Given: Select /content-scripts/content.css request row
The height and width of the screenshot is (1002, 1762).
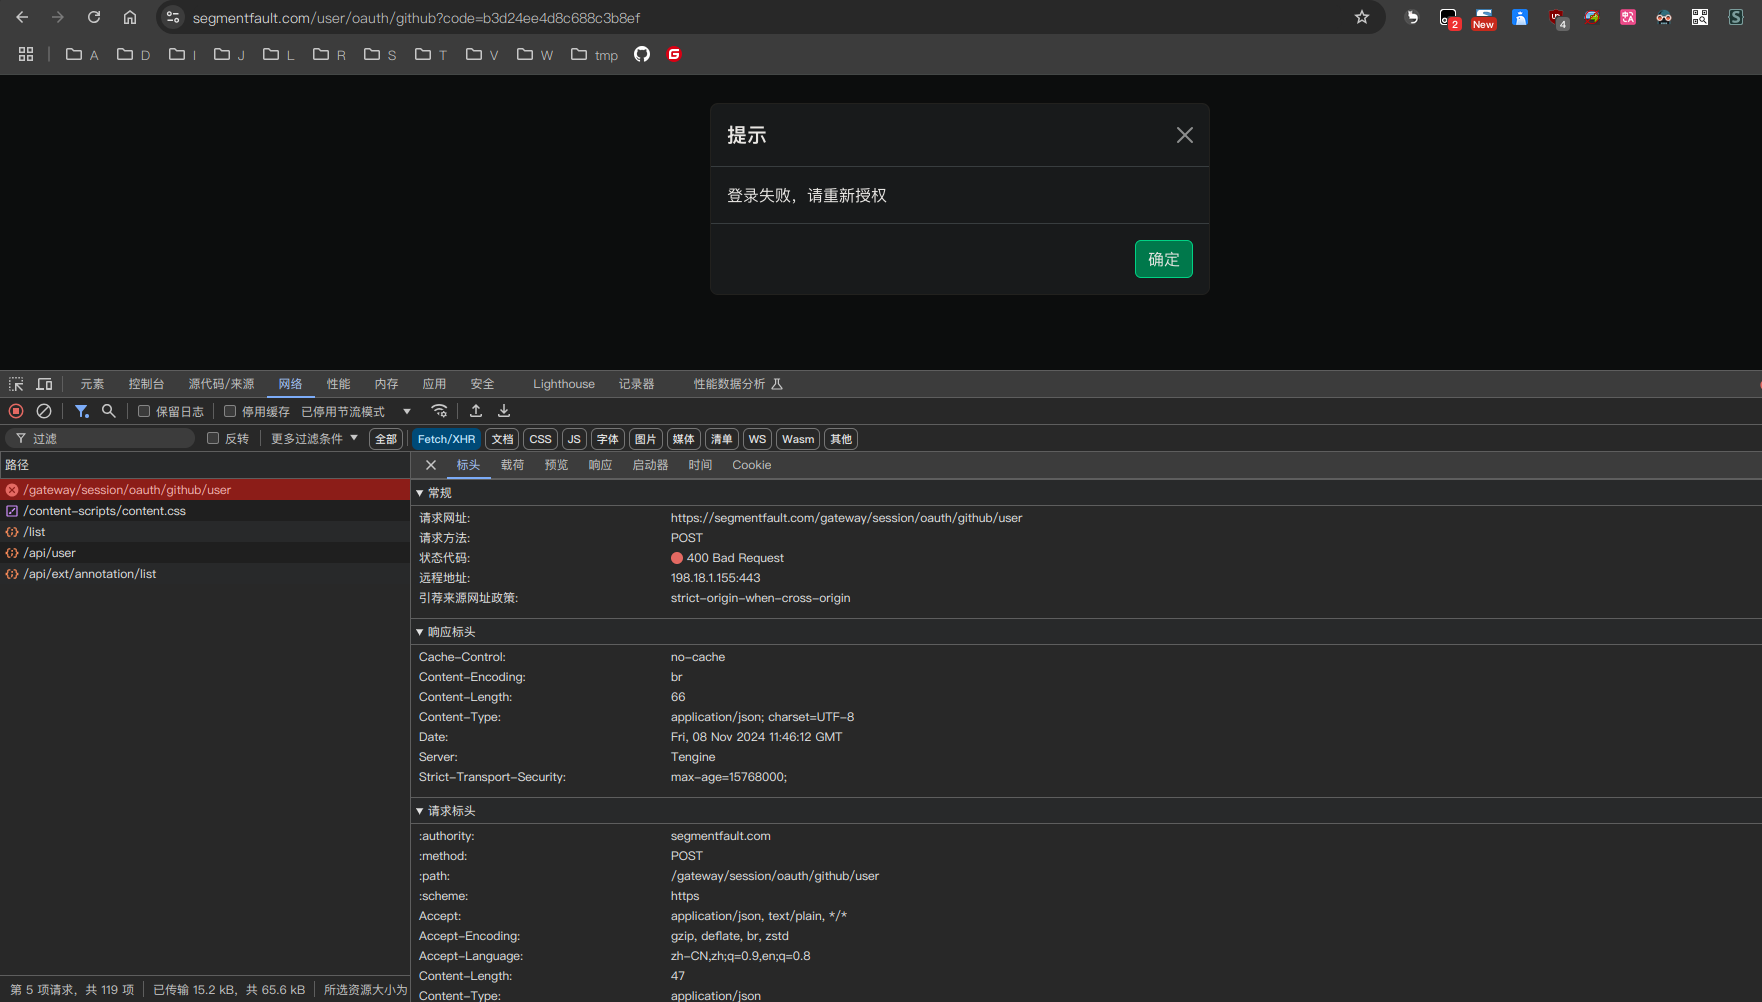Looking at the screenshot, I should 205,511.
